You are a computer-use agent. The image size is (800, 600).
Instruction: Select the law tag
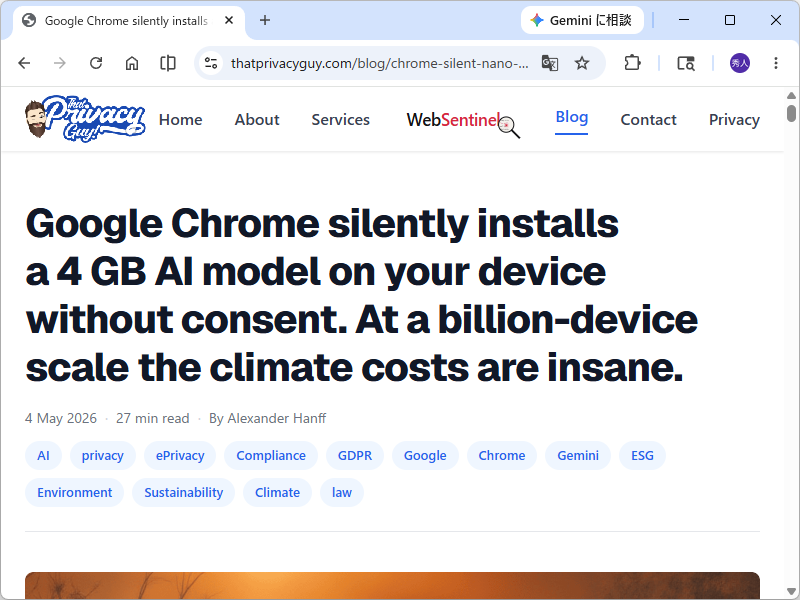(x=342, y=492)
